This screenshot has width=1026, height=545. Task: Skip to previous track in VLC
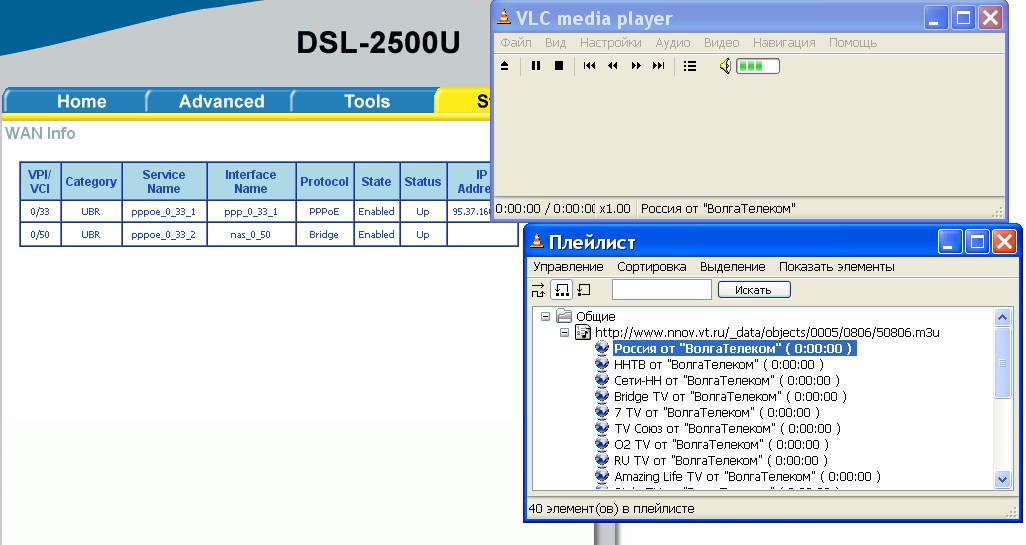tap(590, 66)
